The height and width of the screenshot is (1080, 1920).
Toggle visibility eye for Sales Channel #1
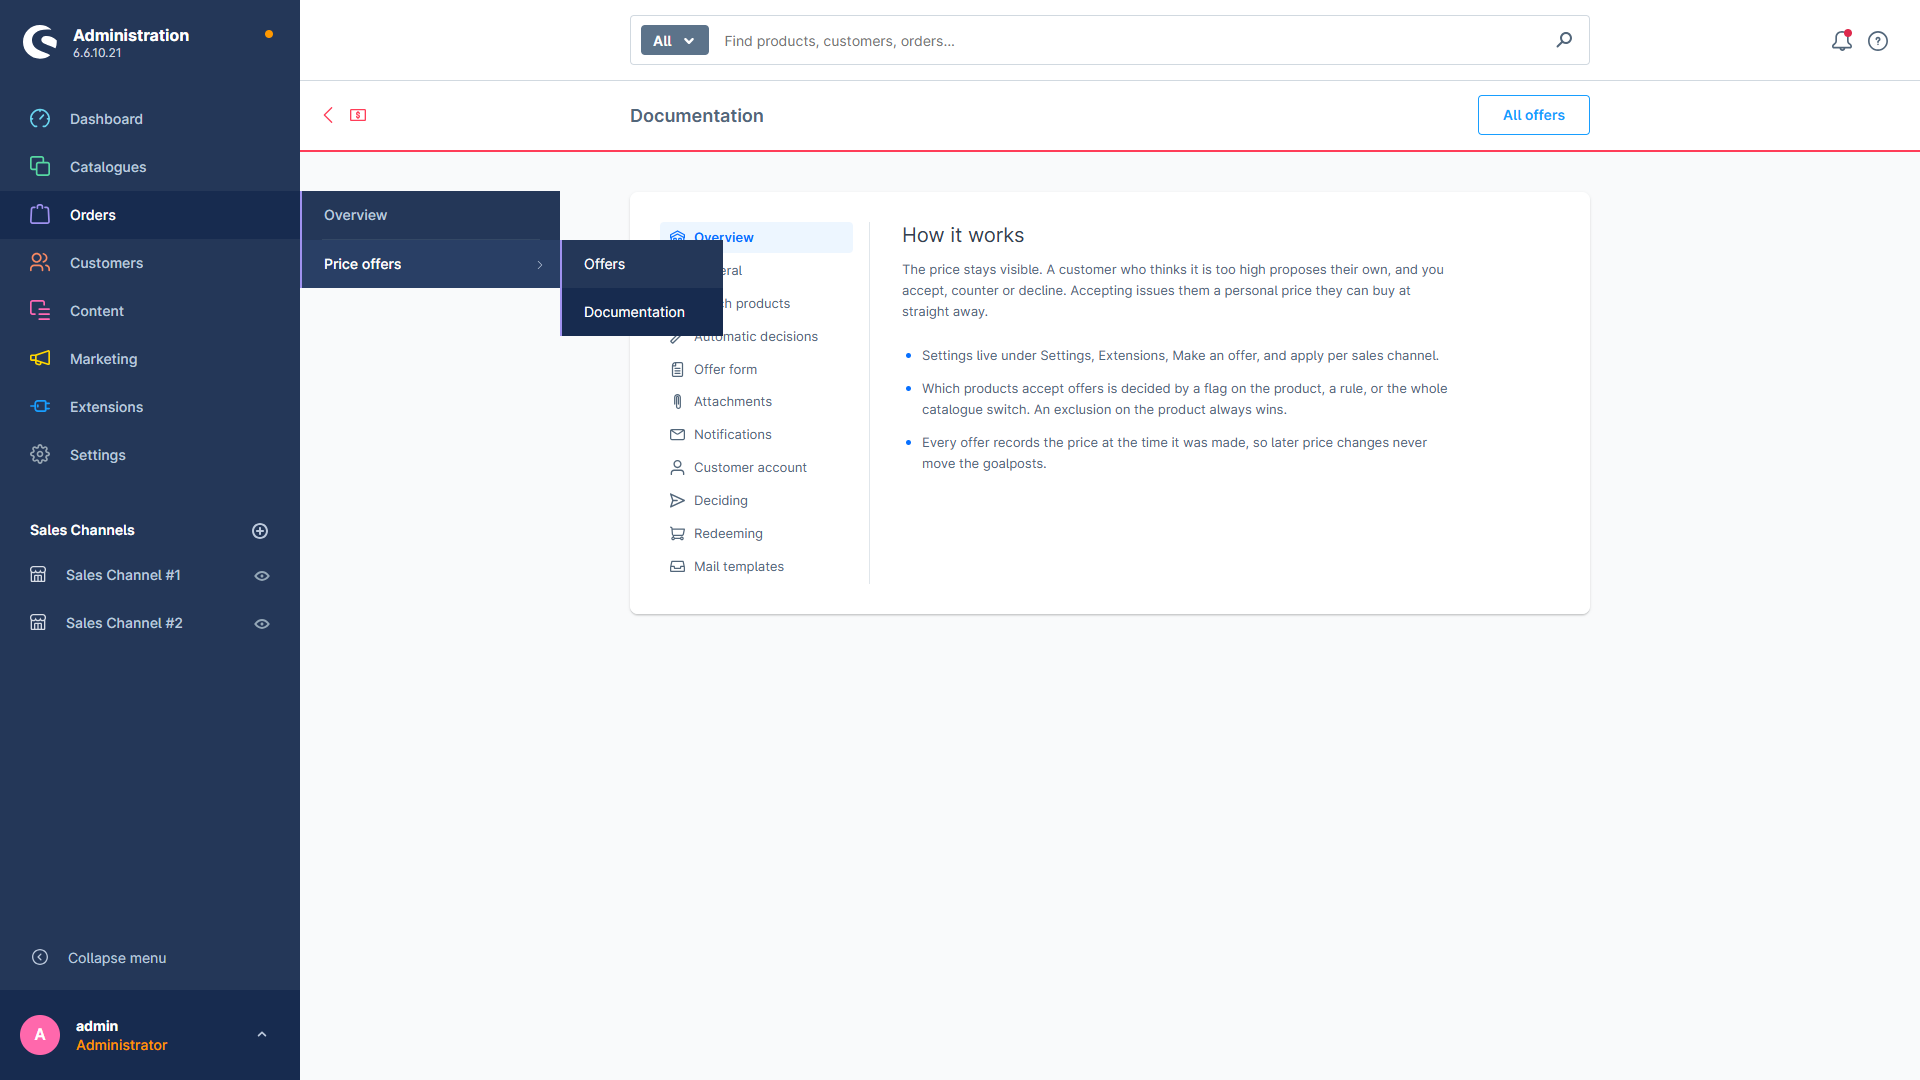(262, 576)
